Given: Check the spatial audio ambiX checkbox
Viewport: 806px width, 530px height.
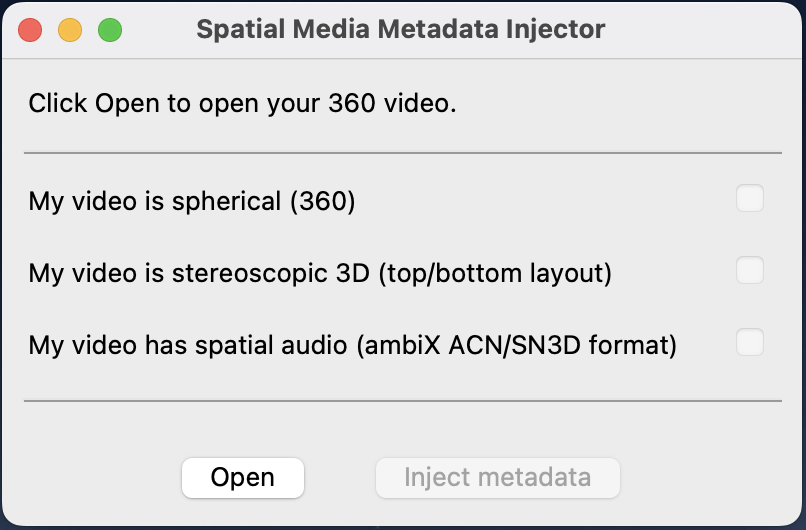Looking at the screenshot, I should click(x=749, y=342).
